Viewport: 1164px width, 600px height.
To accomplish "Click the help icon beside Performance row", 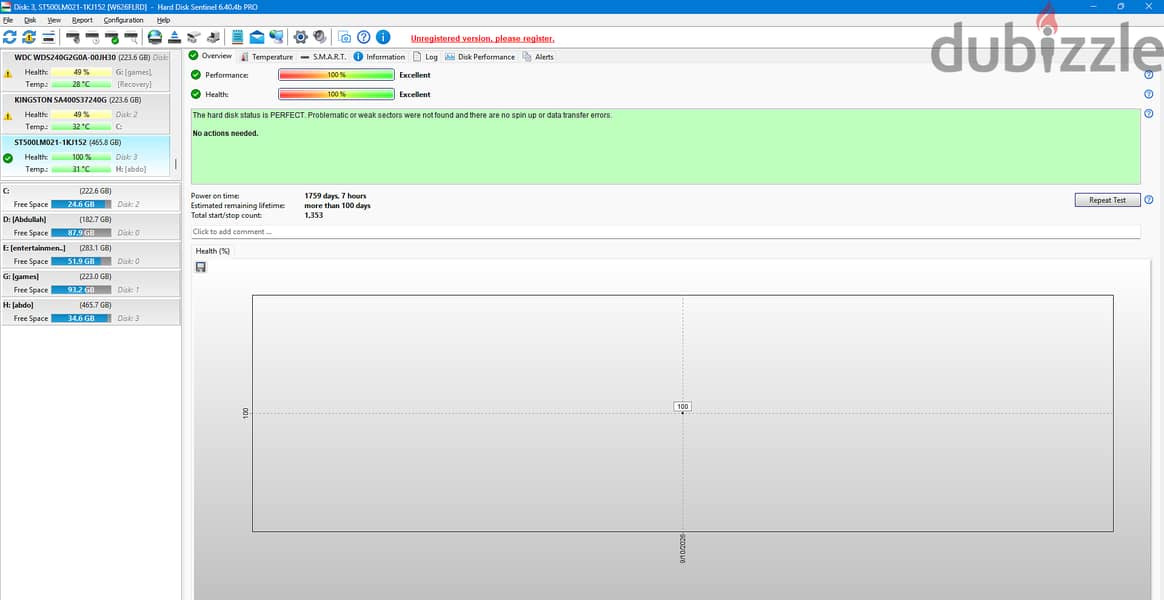I will pyautogui.click(x=1148, y=75).
